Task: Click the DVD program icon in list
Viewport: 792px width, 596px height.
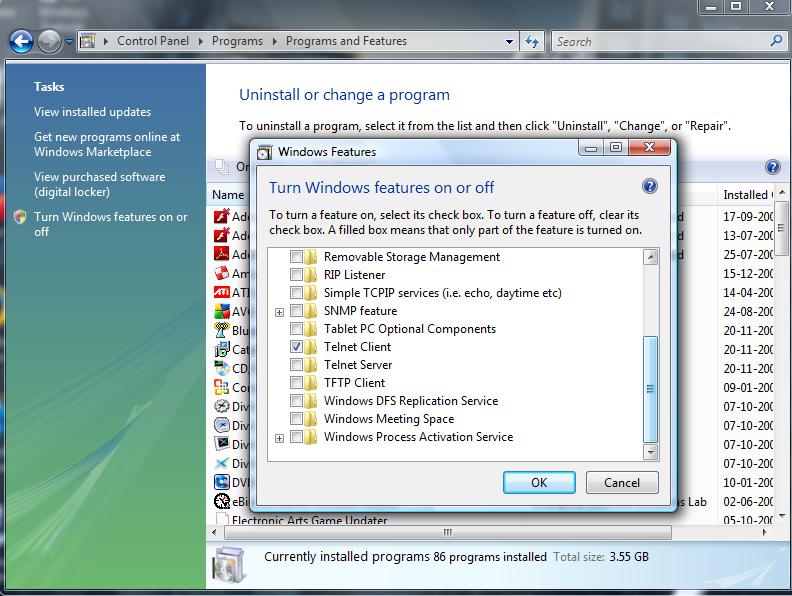Action: click(222, 482)
